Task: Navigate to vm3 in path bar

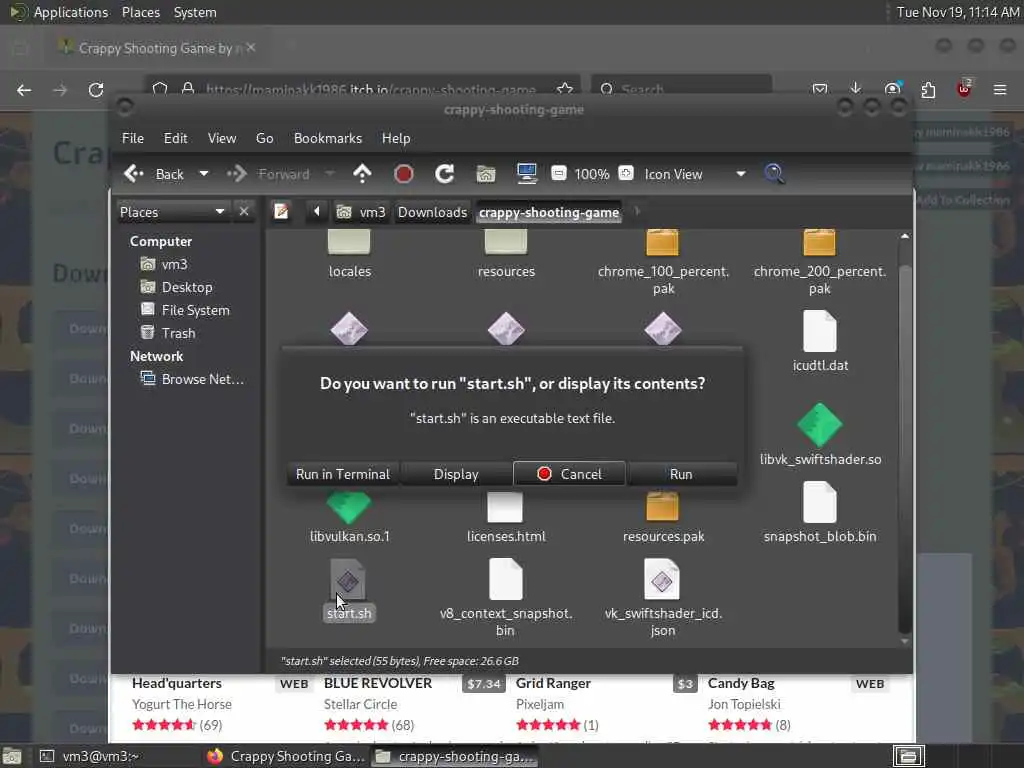Action: pos(361,212)
